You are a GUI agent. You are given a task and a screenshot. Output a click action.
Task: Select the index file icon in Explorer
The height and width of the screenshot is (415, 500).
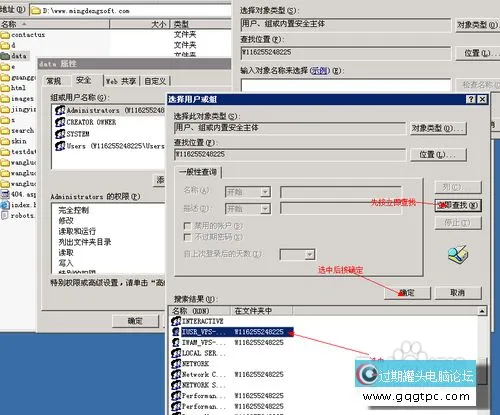5,205
